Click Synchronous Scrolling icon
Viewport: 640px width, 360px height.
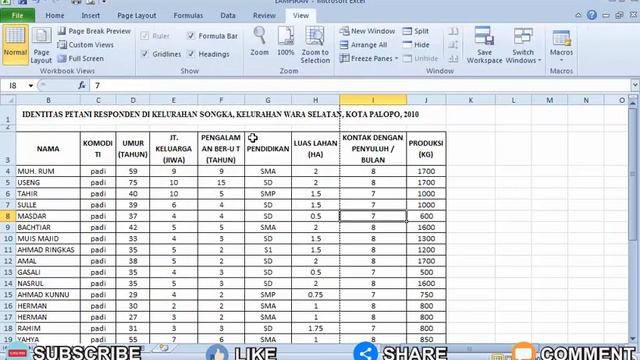tap(453, 45)
